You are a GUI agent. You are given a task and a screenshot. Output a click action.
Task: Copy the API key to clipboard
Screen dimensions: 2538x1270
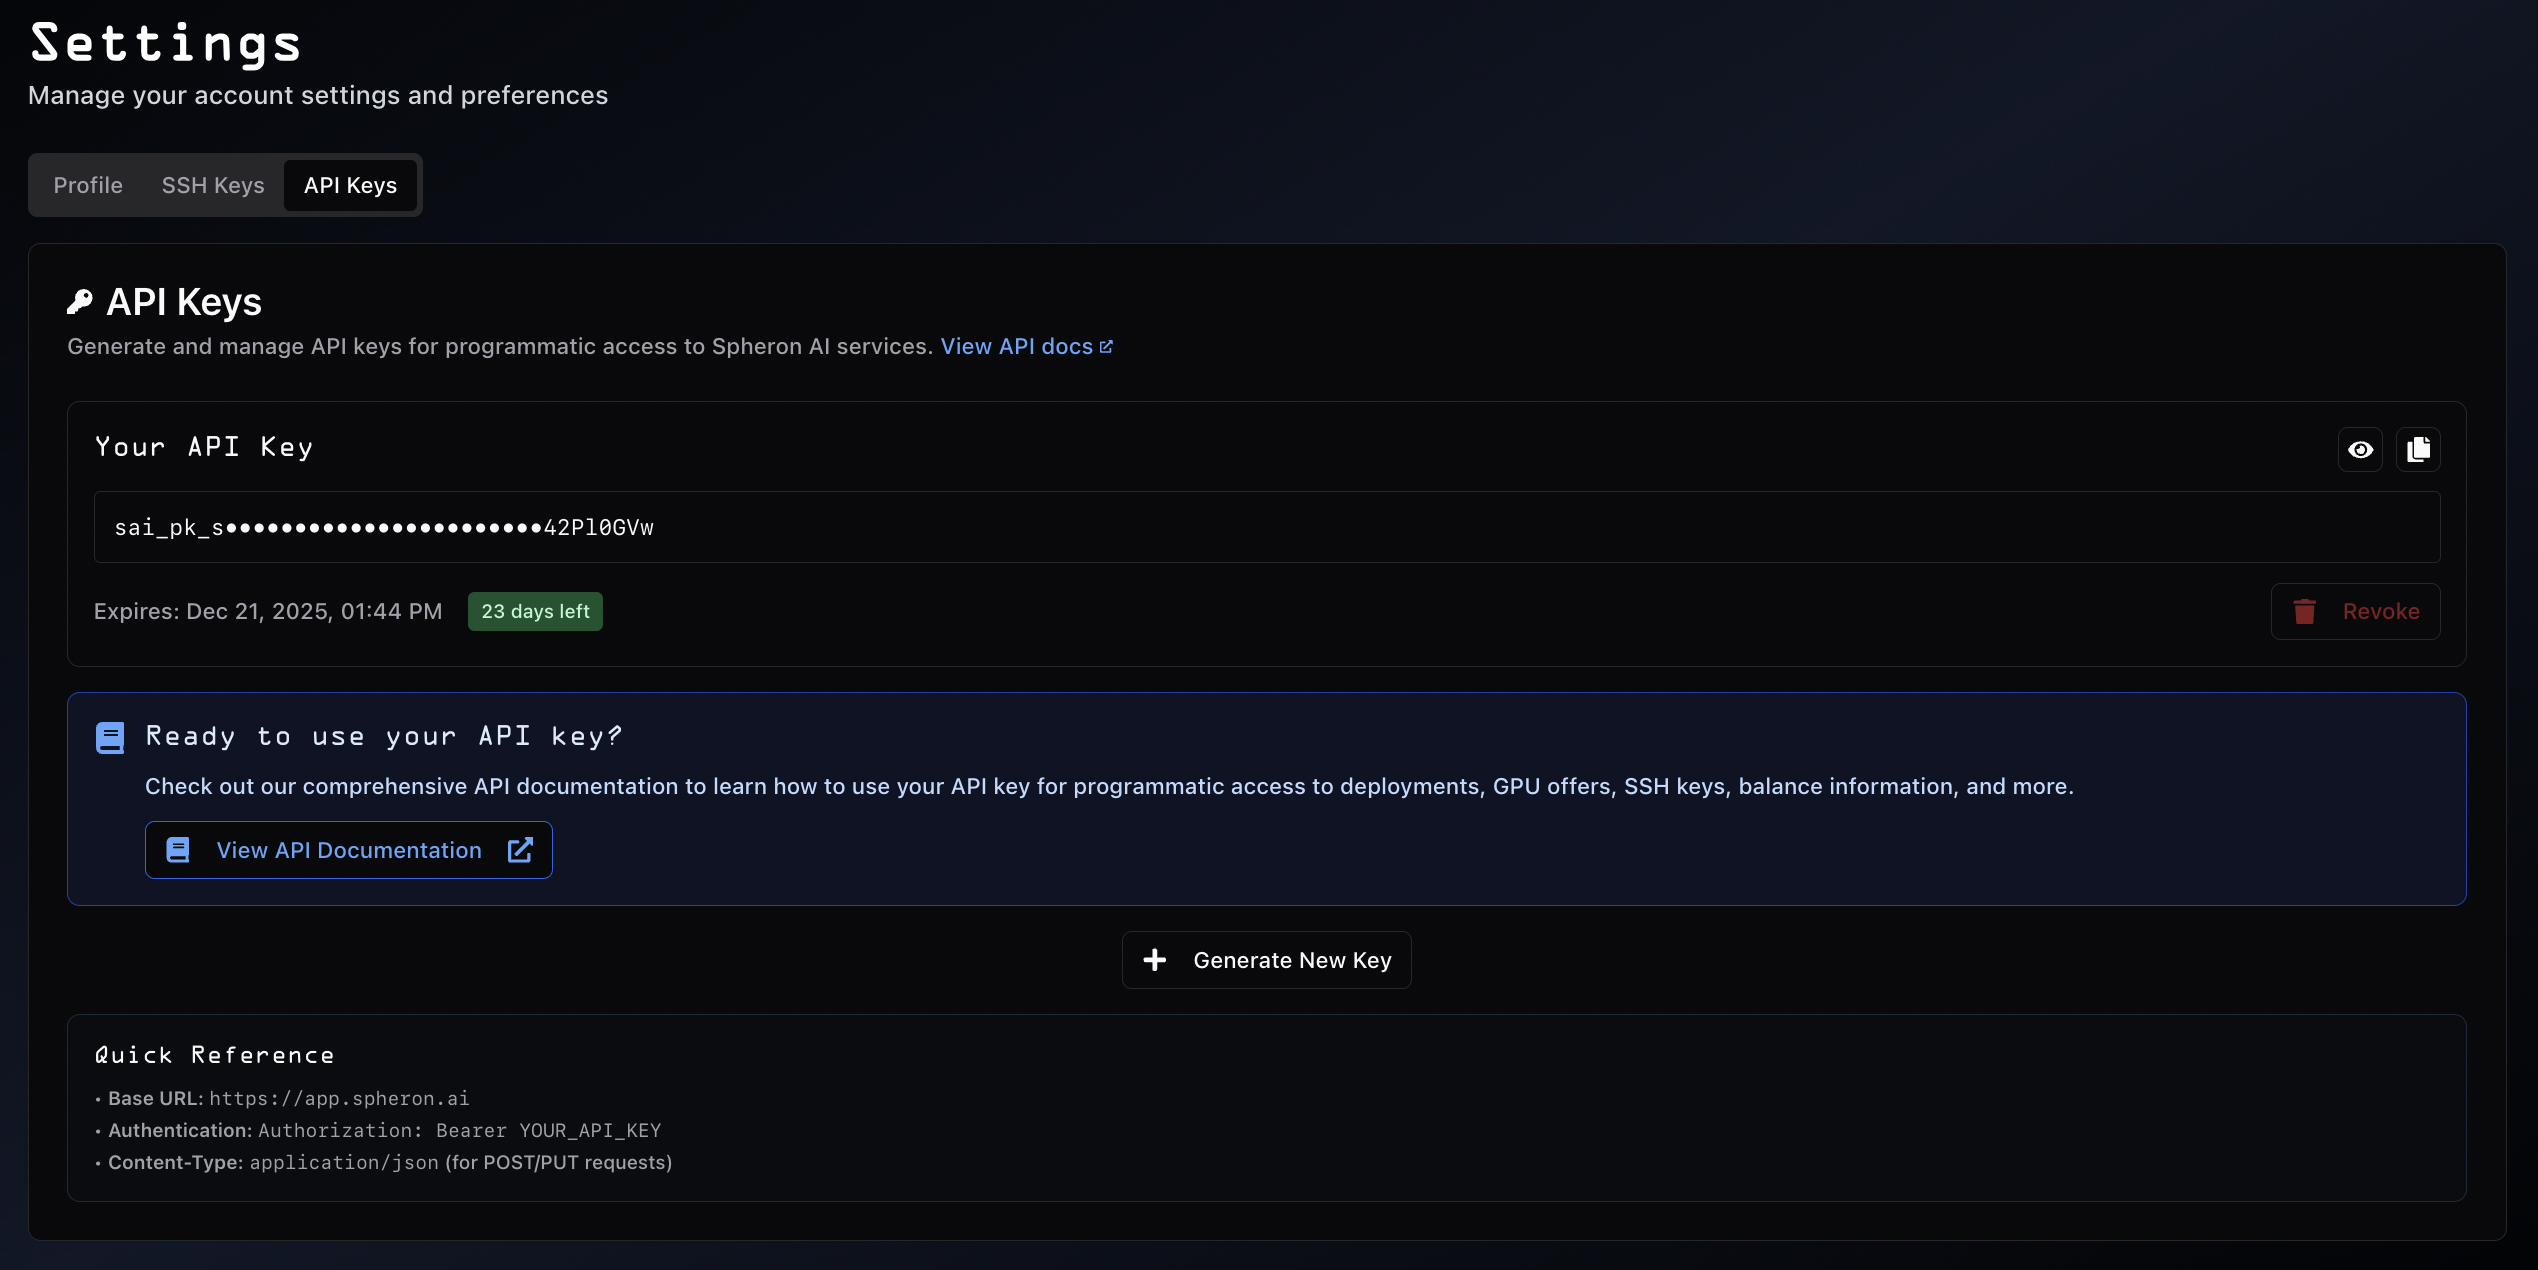click(x=2418, y=450)
